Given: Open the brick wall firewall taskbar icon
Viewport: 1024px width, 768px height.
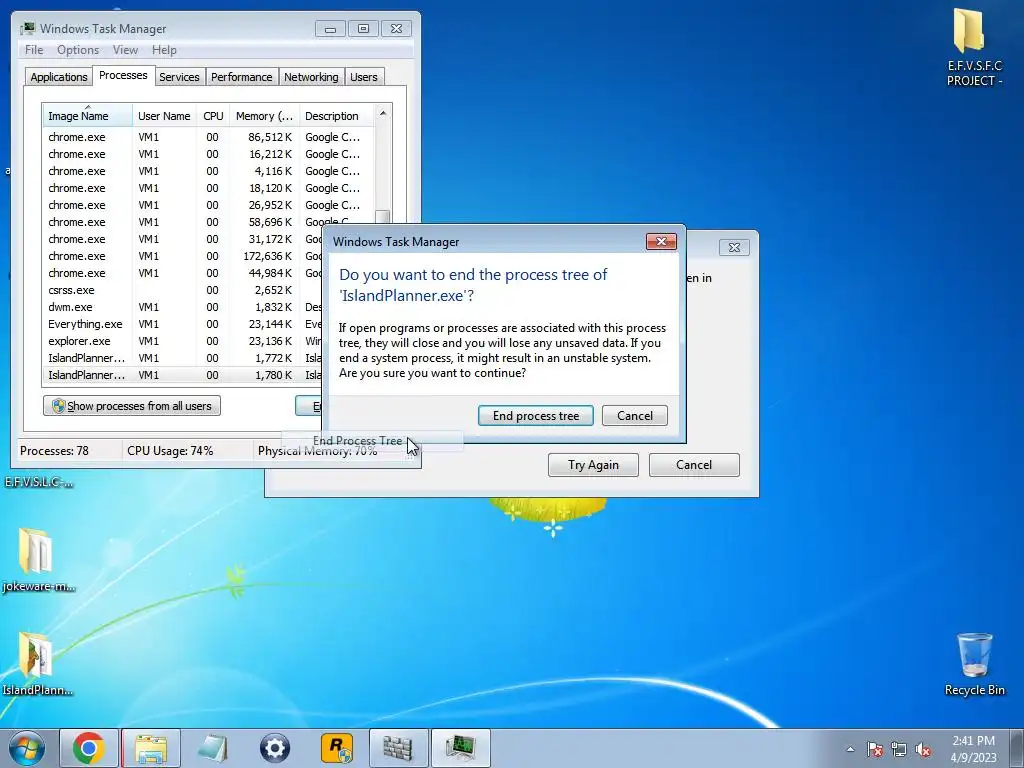Looking at the screenshot, I should click(398, 748).
